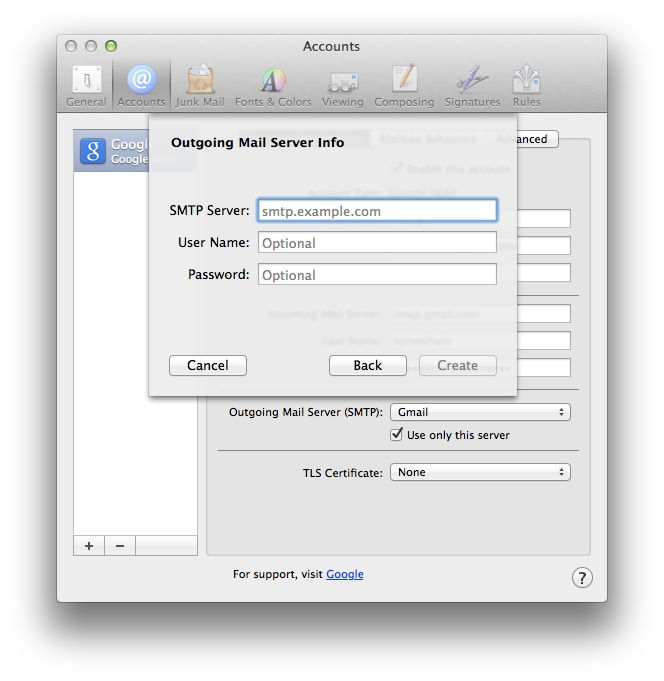Open the Rules preferences pane
The width and height of the screenshot is (664, 681).
coord(526,86)
